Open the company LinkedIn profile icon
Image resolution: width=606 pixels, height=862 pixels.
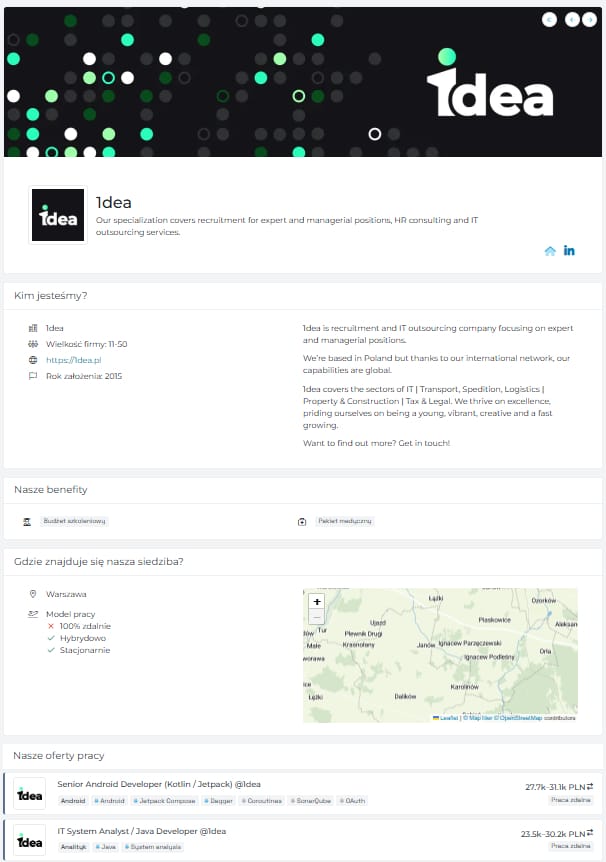point(569,251)
